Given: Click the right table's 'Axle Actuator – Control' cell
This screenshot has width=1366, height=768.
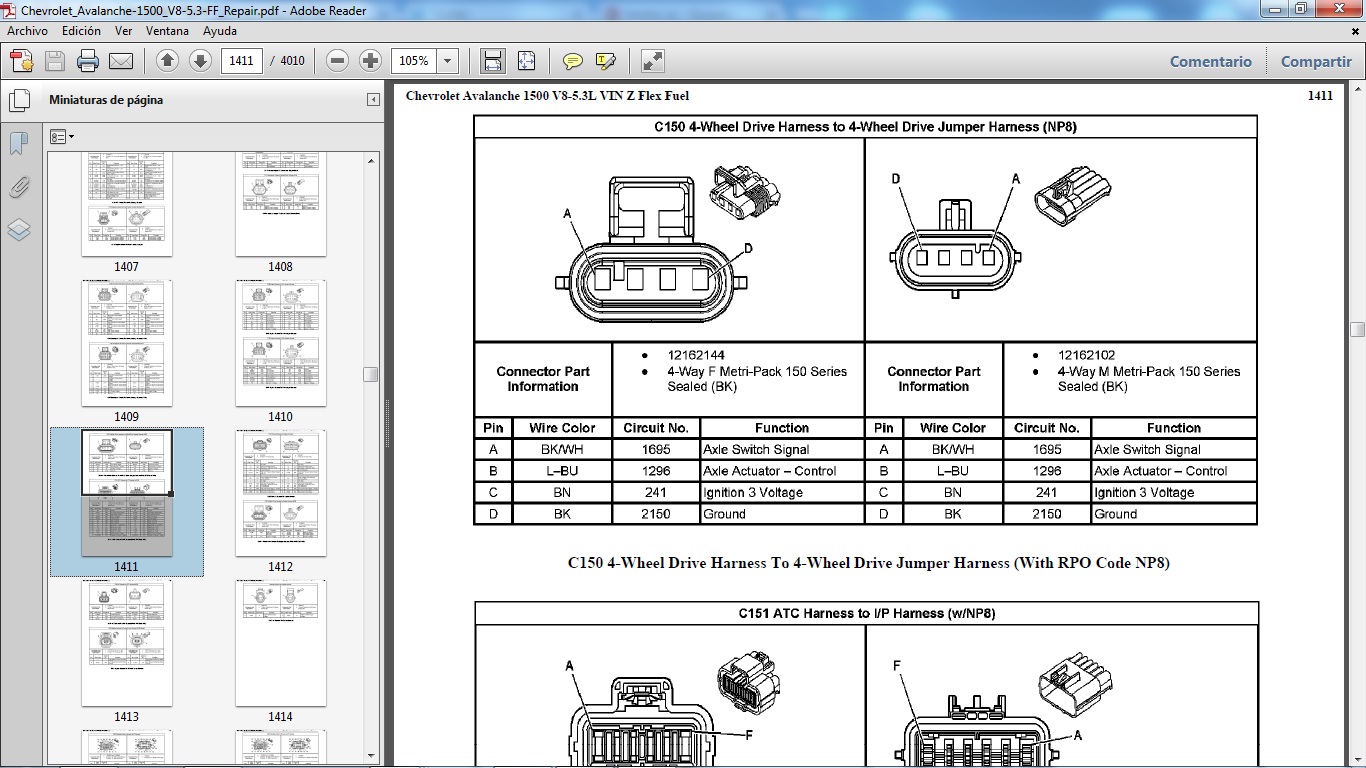Looking at the screenshot, I should click(x=1173, y=471).
